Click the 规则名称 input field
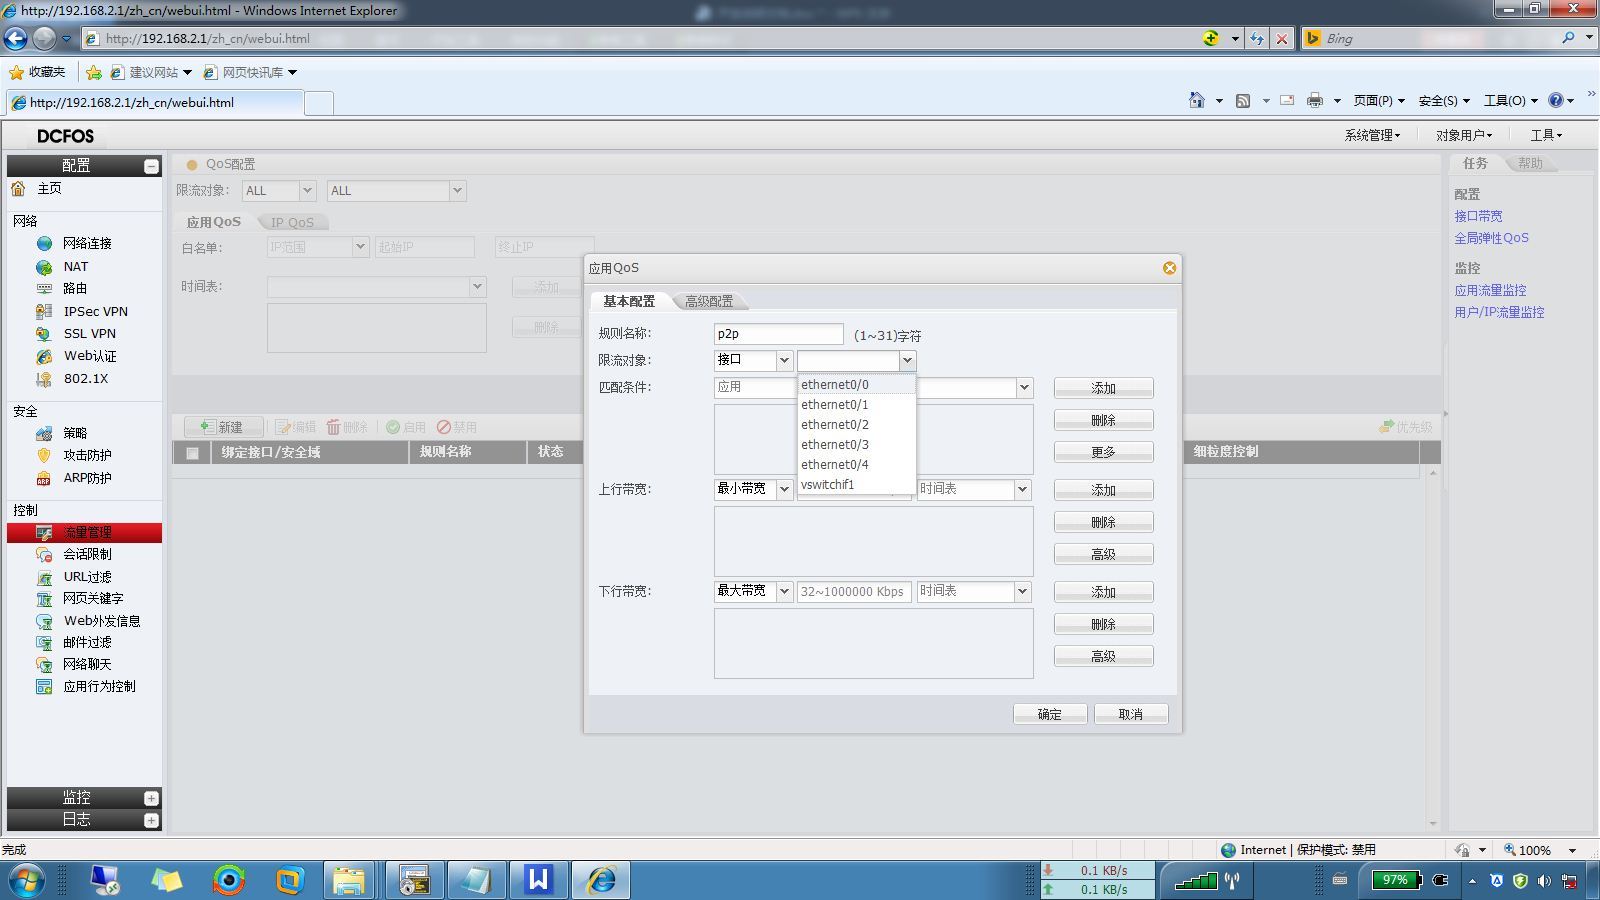The image size is (1600, 900). pyautogui.click(x=779, y=334)
